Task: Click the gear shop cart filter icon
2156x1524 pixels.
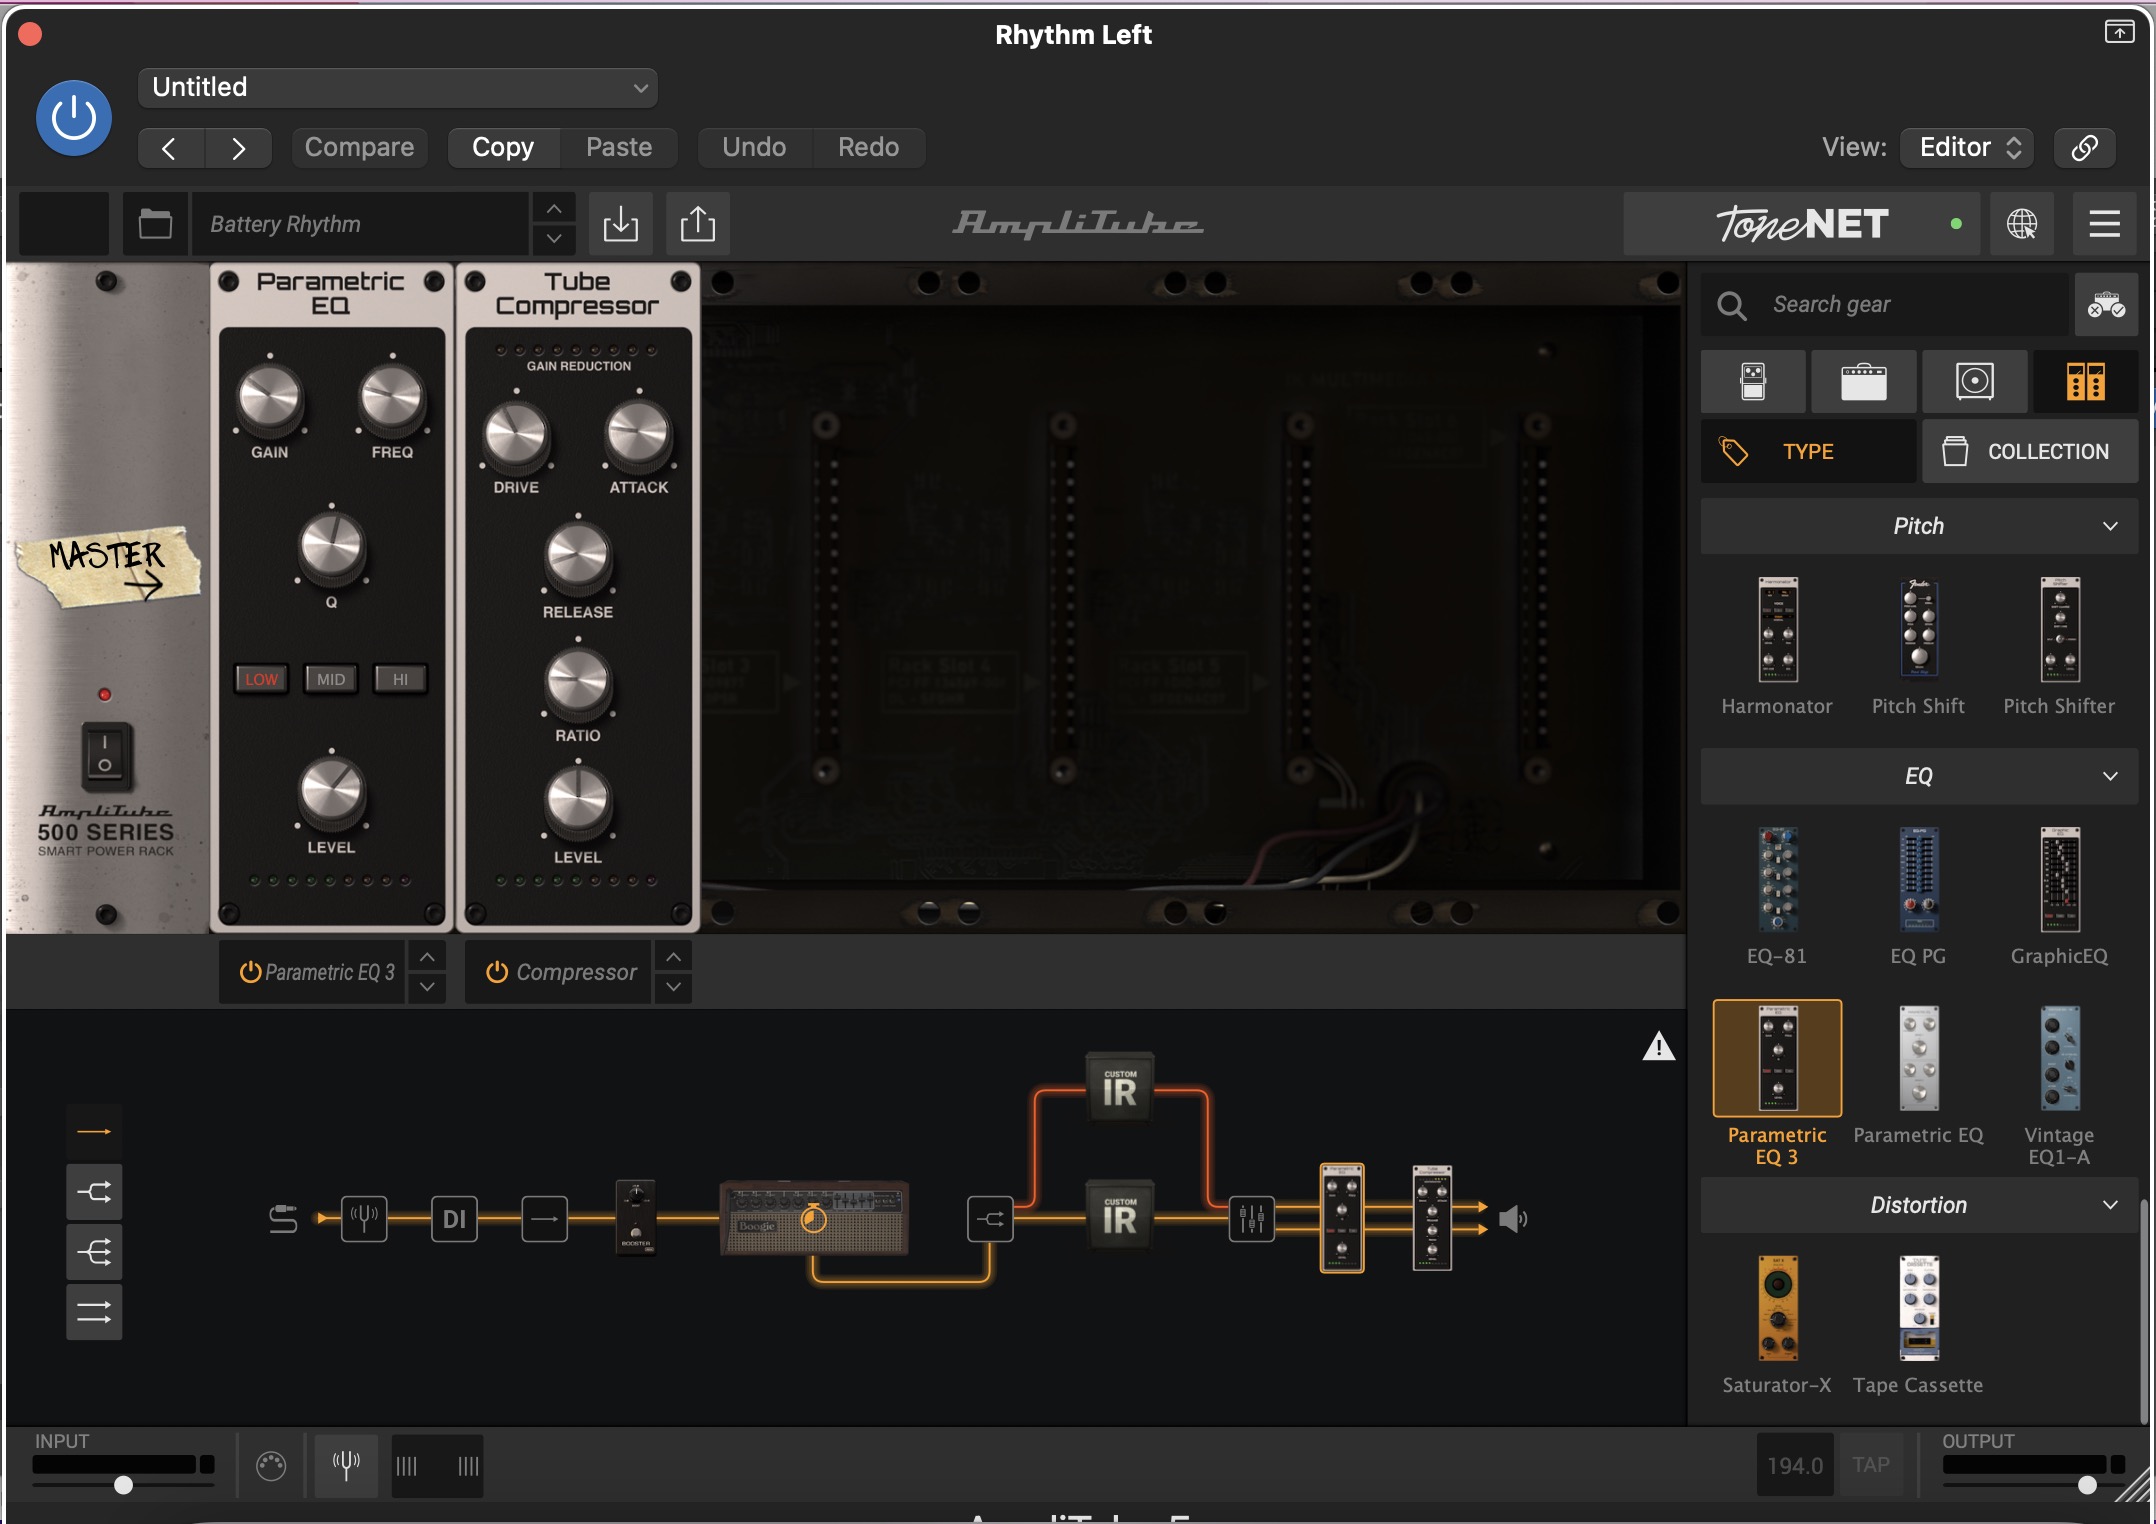Action: [x=2106, y=305]
